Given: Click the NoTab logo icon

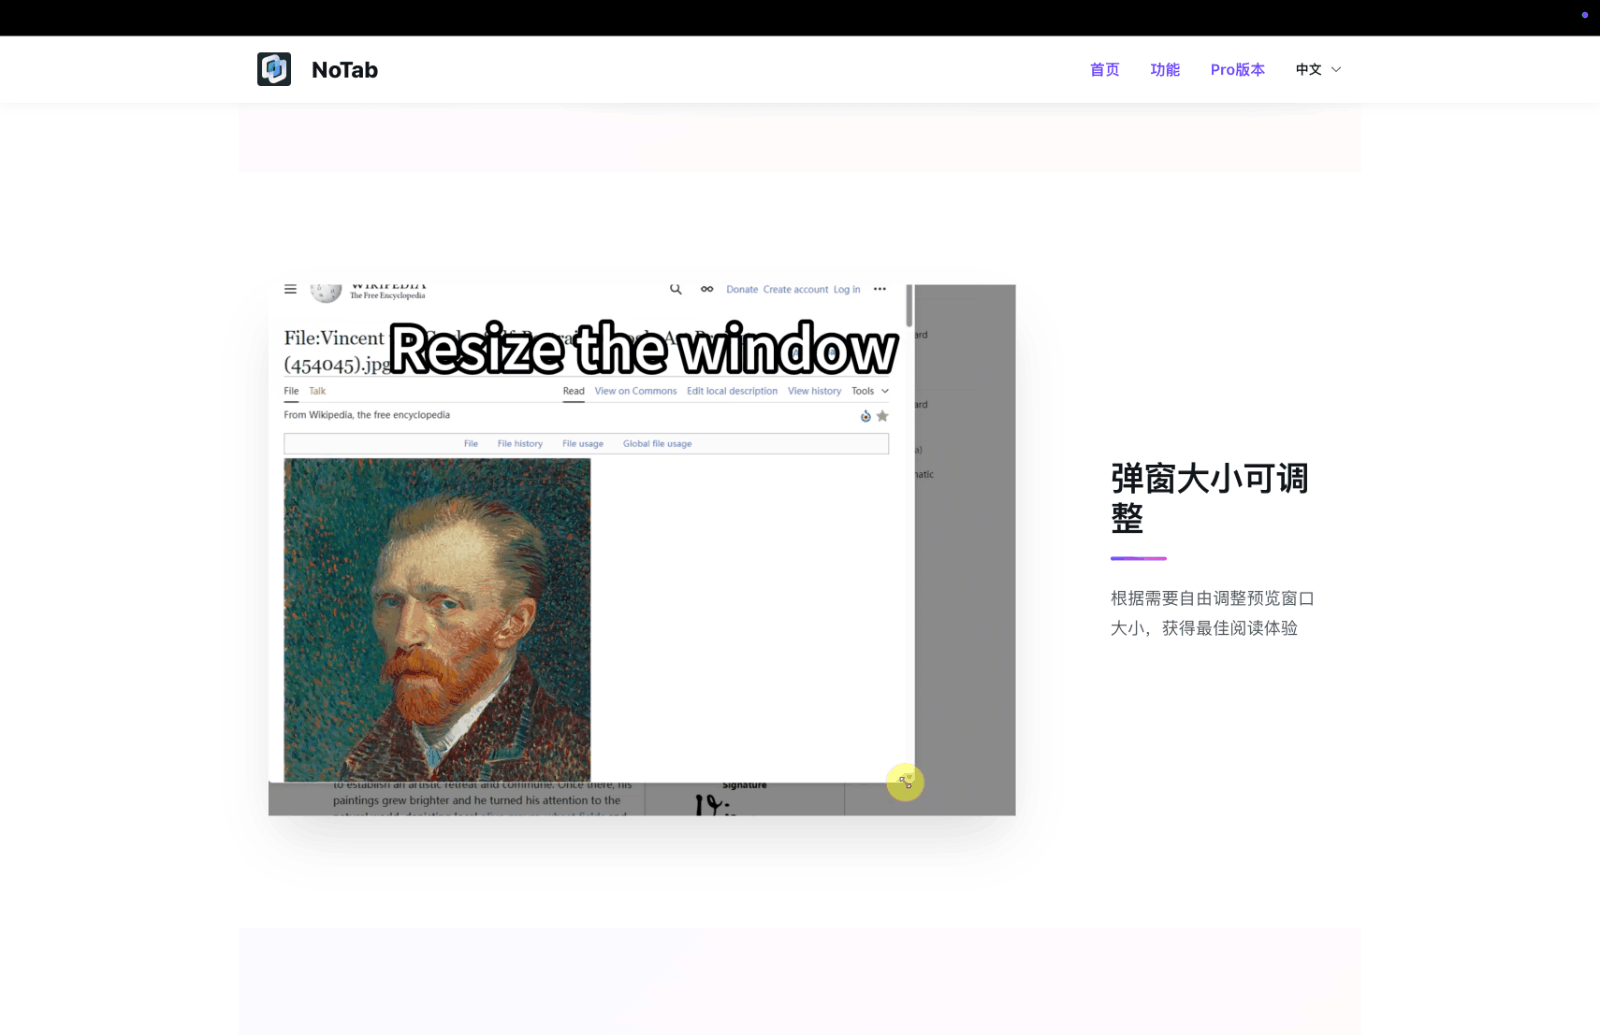Looking at the screenshot, I should pyautogui.click(x=274, y=69).
